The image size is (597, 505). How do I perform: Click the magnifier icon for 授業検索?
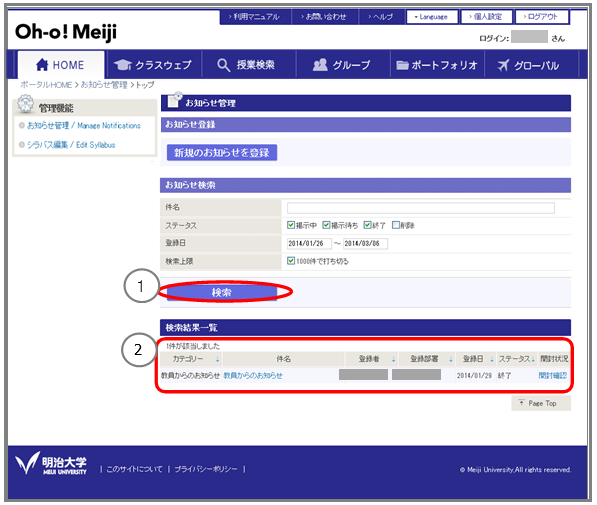(x=223, y=65)
